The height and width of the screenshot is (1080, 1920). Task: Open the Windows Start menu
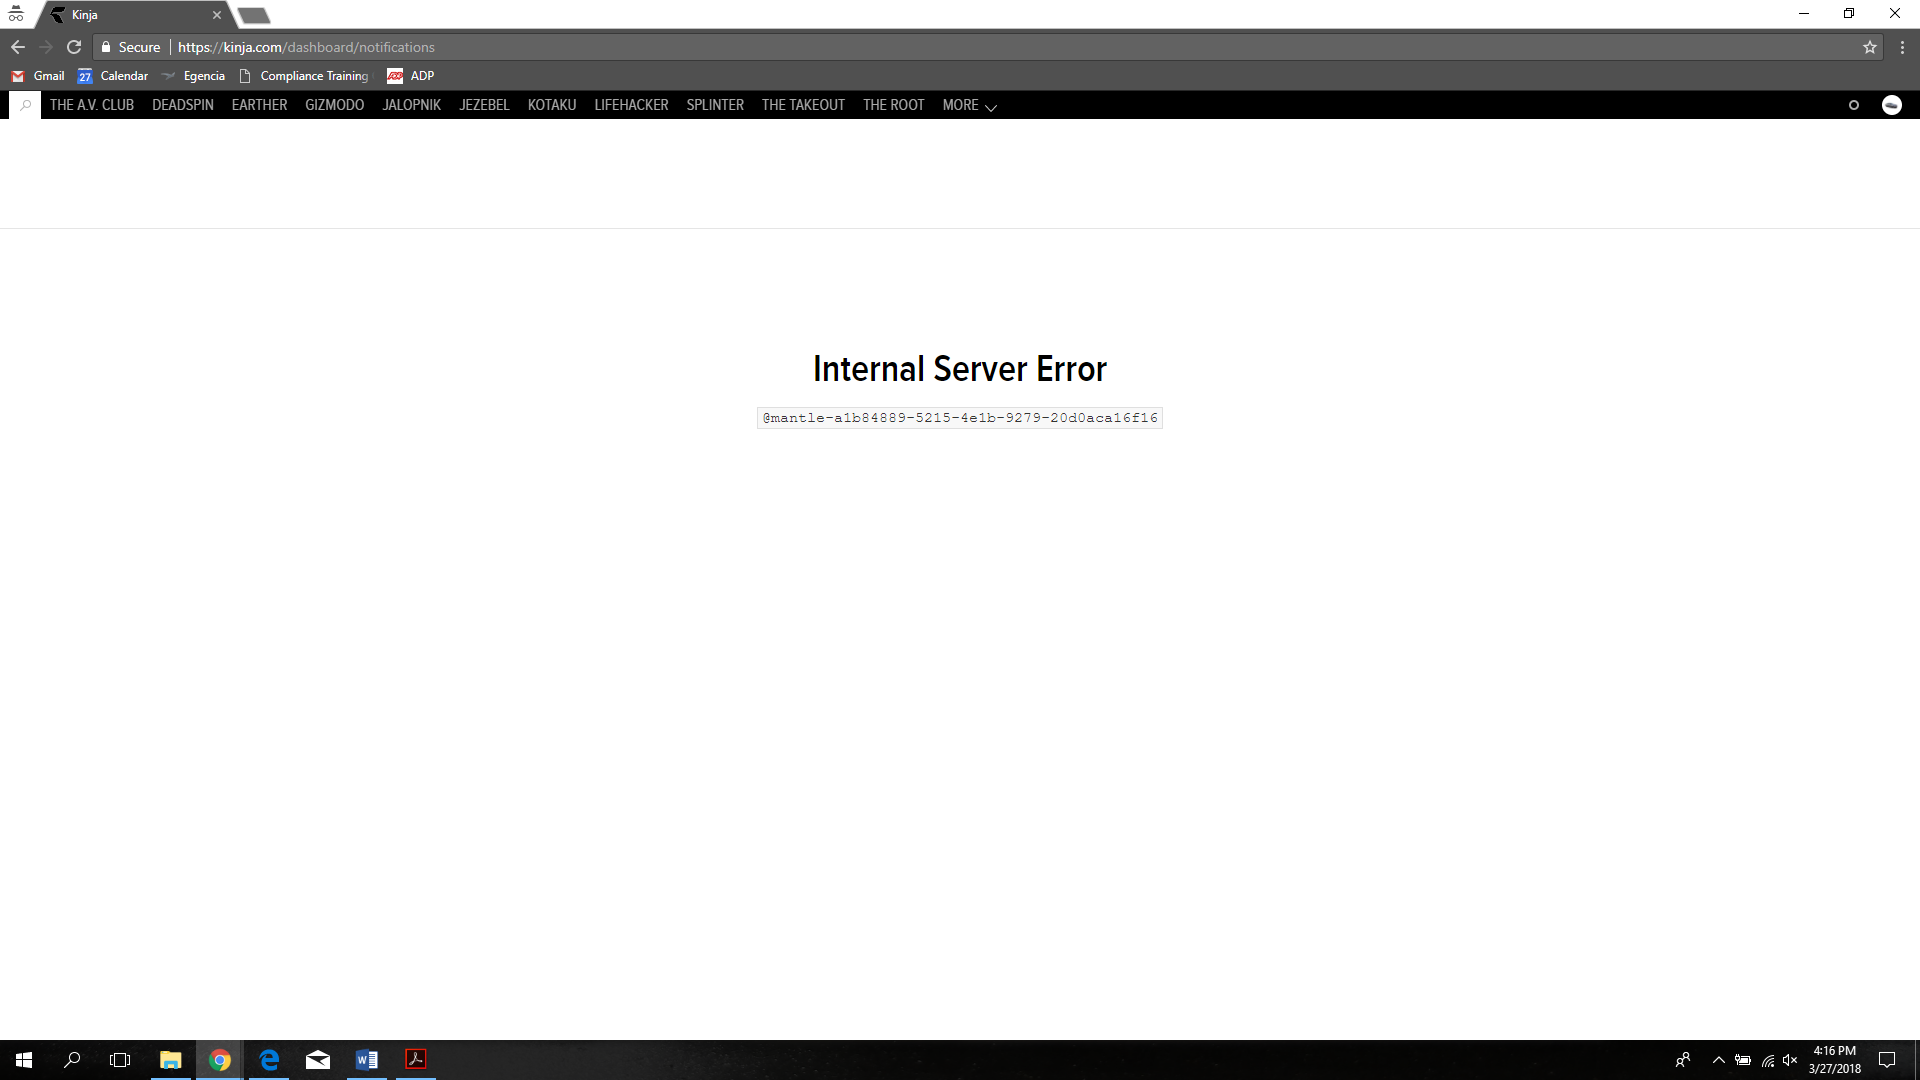tap(24, 1060)
